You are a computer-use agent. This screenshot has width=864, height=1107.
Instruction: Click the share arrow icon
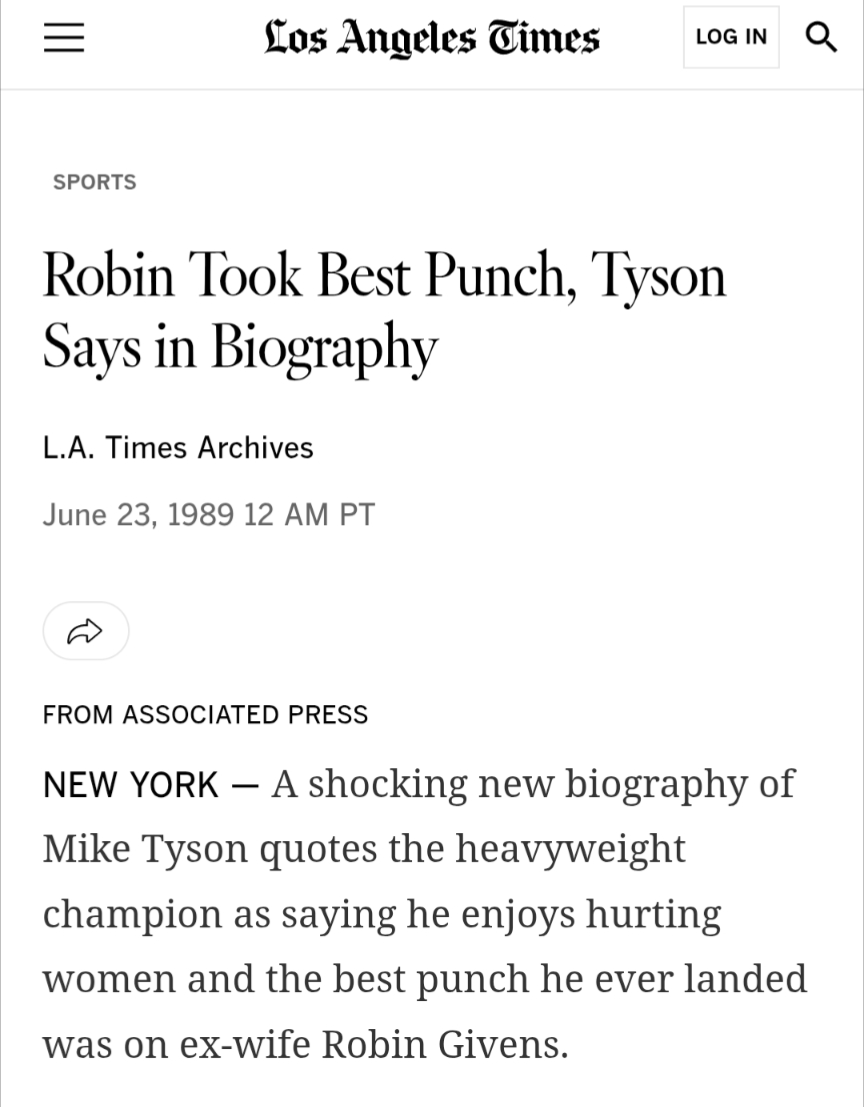click(86, 631)
